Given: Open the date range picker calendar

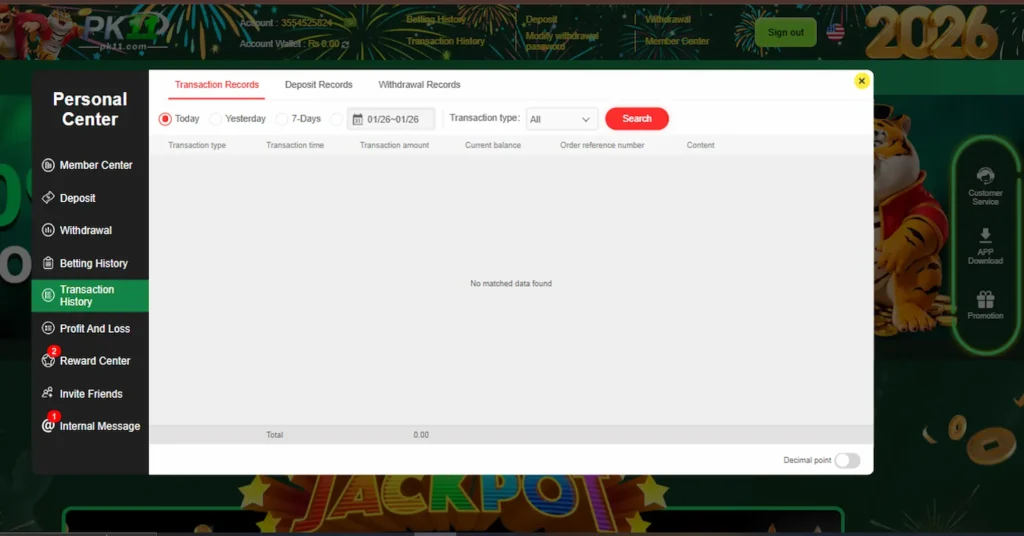Looking at the screenshot, I should pos(391,119).
